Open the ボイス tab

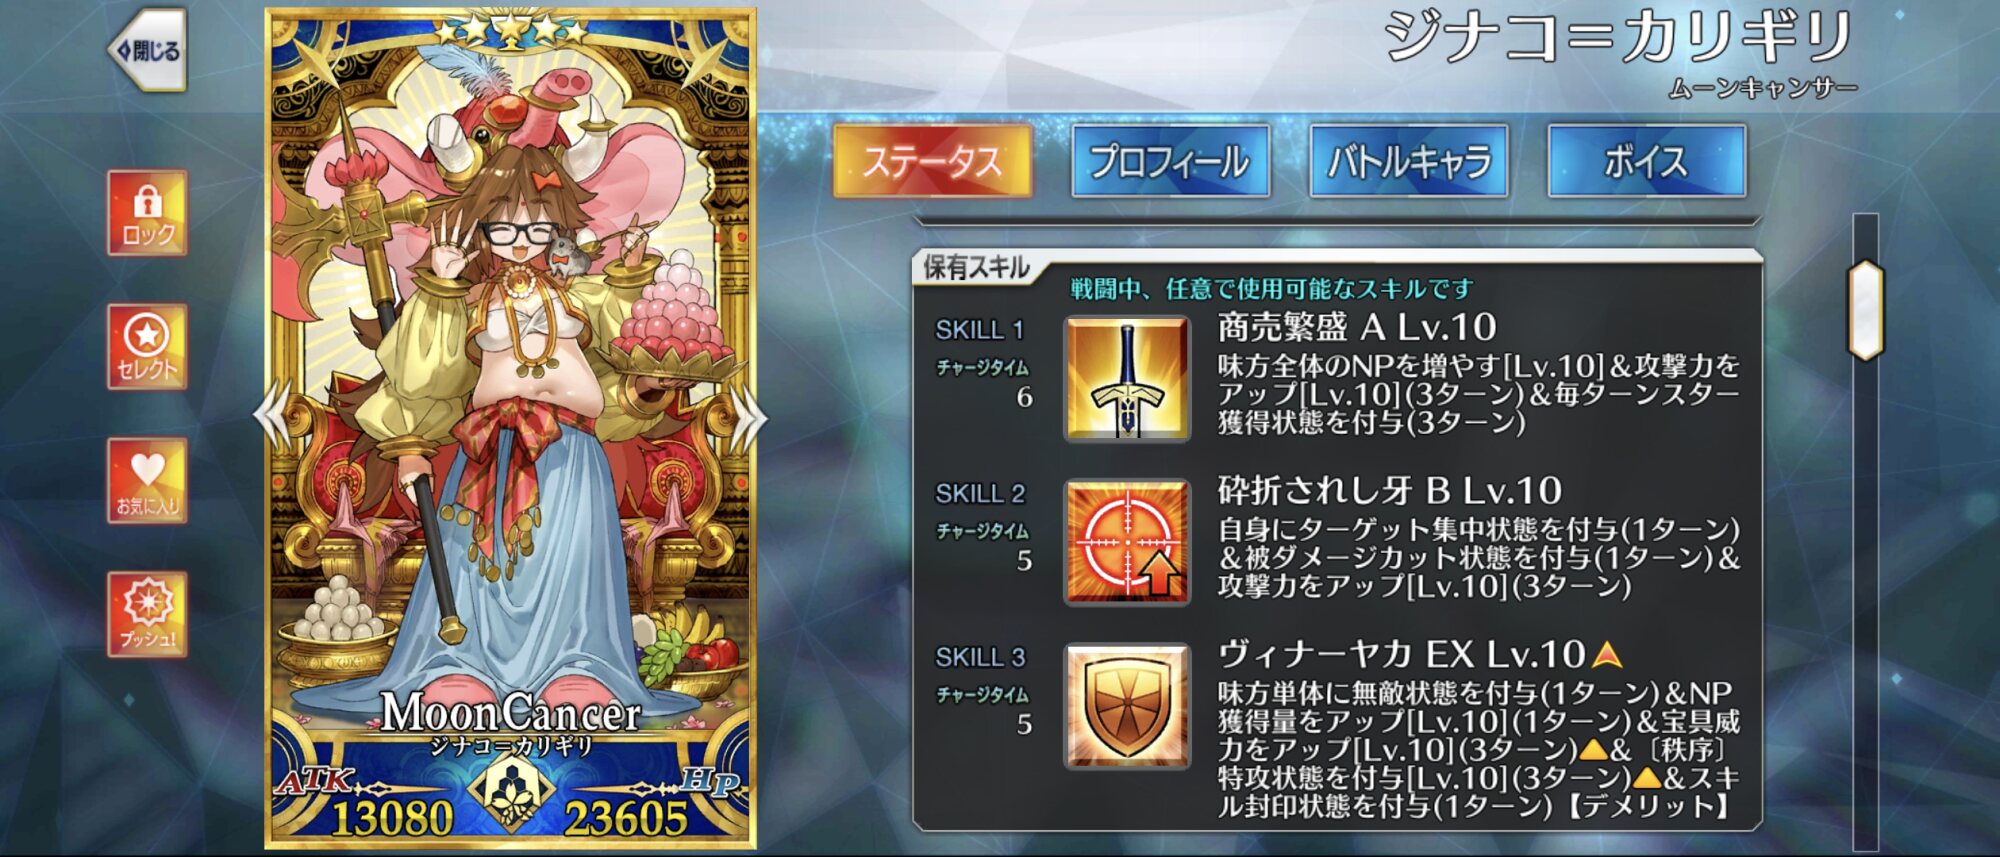(1647, 161)
